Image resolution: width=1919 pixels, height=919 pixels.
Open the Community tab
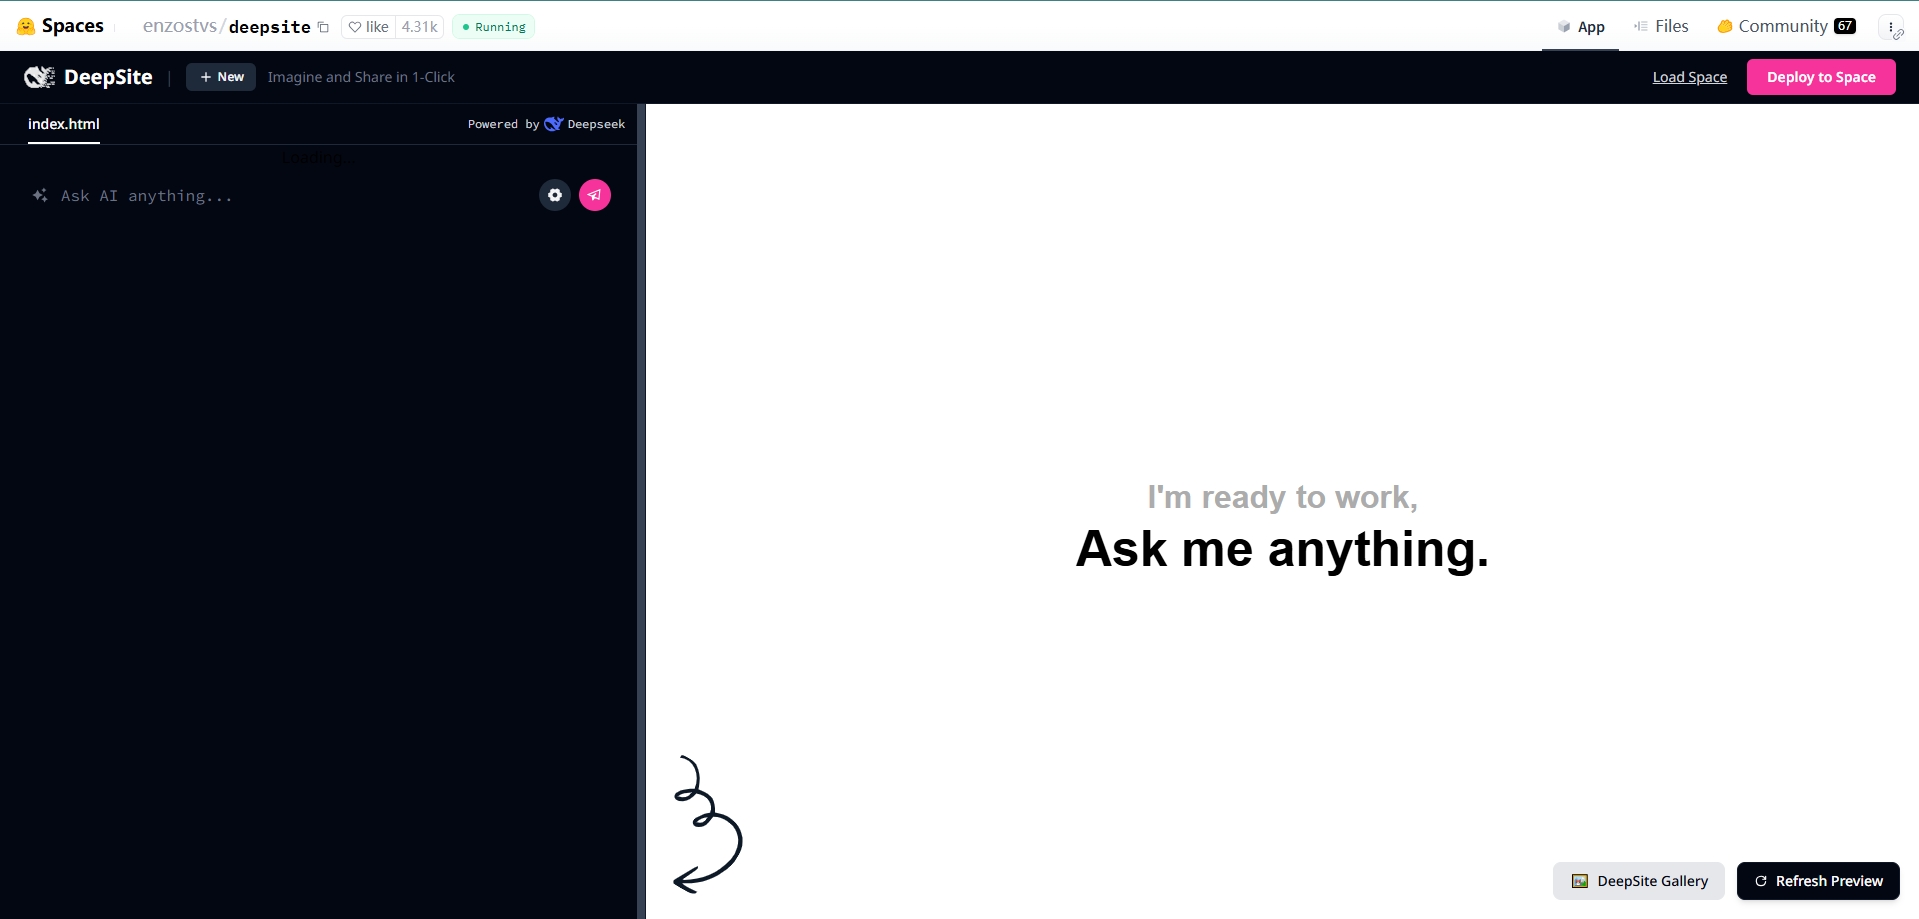[1785, 27]
